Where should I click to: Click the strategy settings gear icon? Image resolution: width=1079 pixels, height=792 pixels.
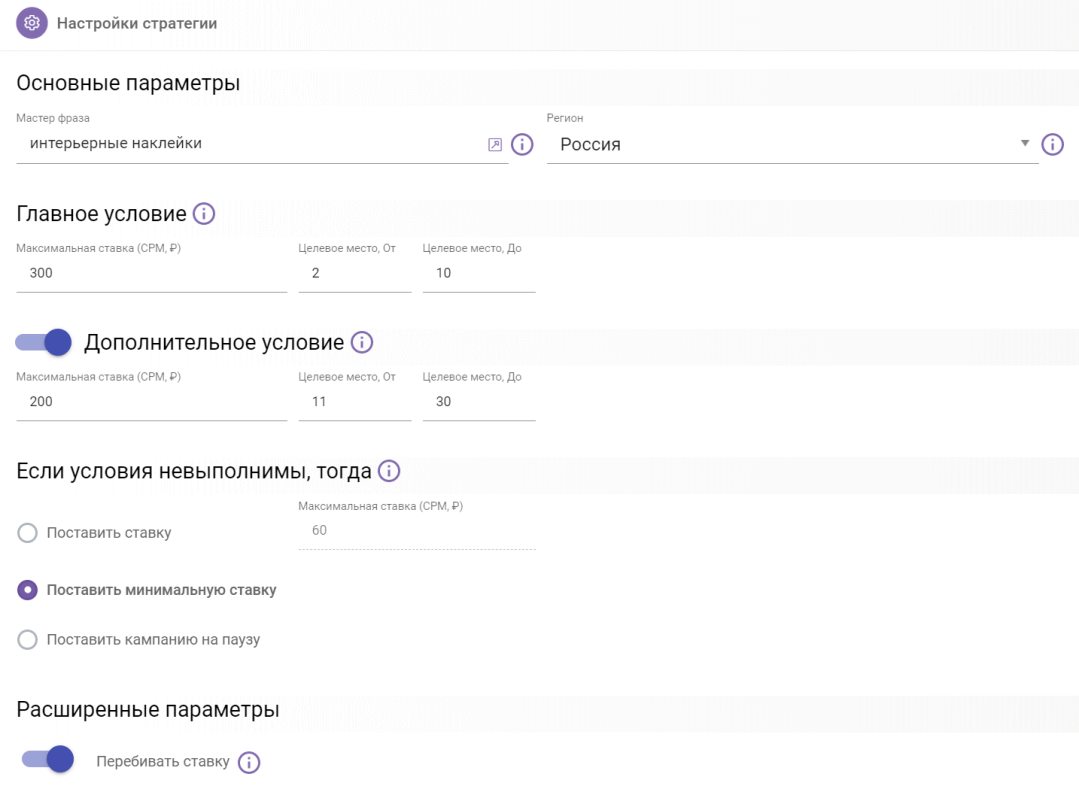(x=32, y=23)
